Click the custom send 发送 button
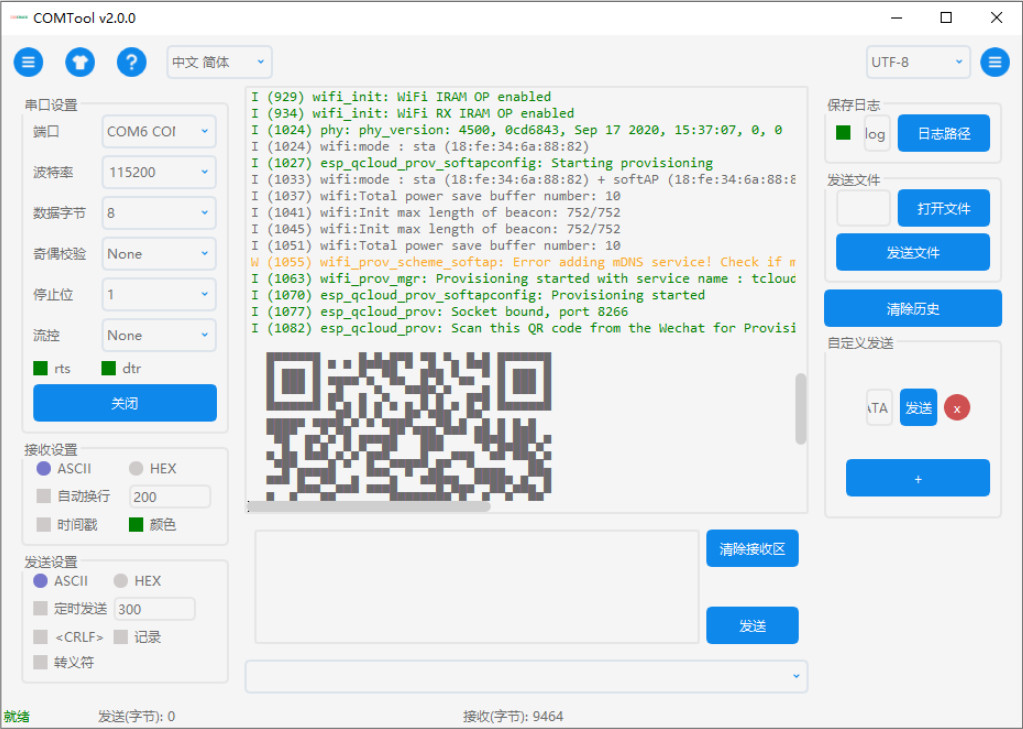 coord(918,407)
